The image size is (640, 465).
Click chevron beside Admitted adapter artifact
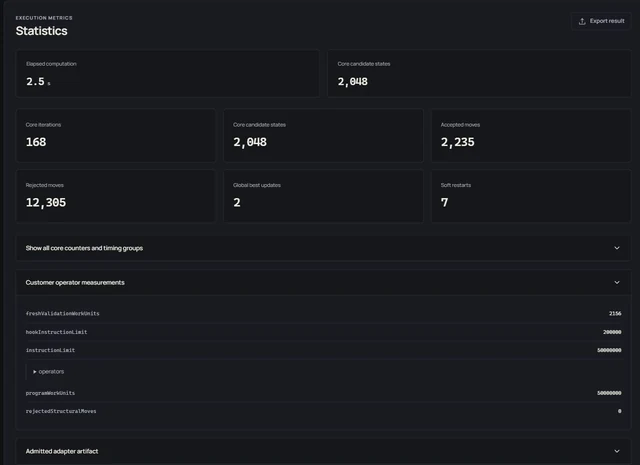(617, 451)
